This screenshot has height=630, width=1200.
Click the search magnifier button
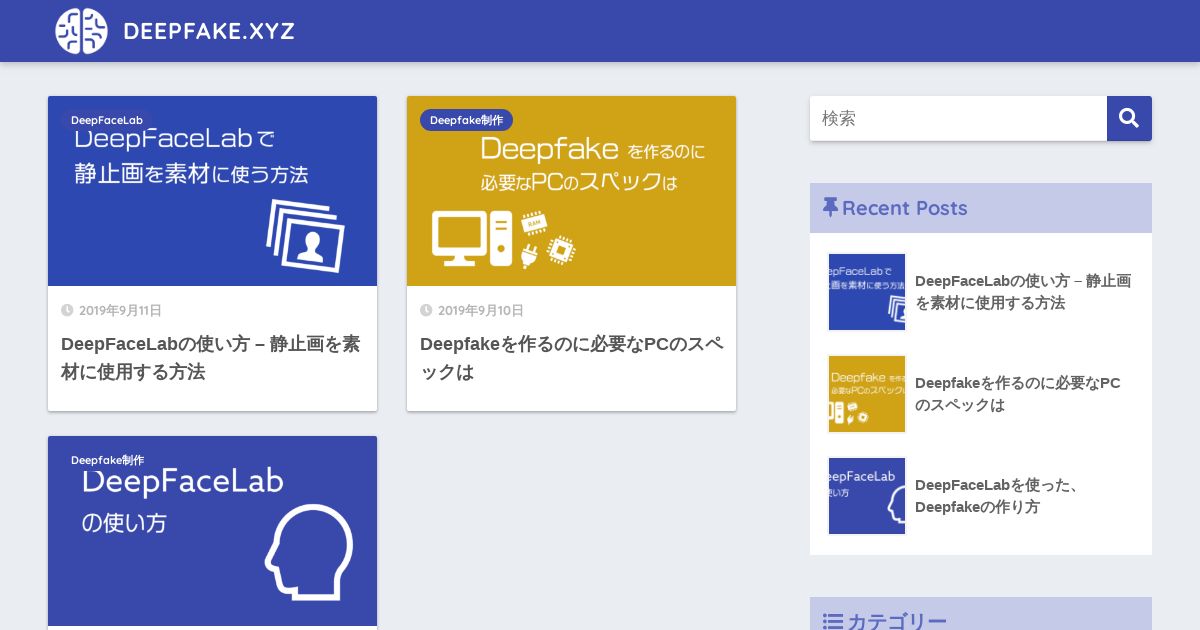pyautogui.click(x=1129, y=118)
